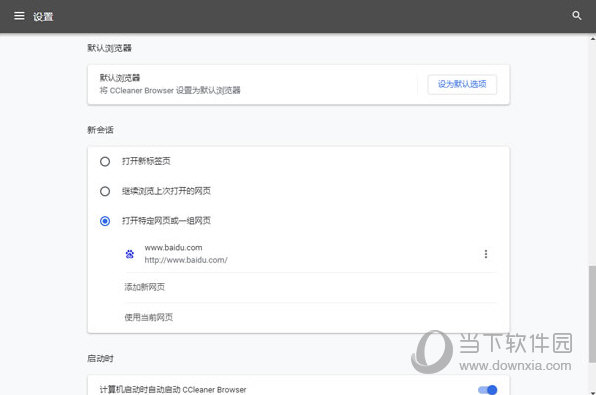The width and height of the screenshot is (596, 395).
Task: Select the 打开新标签页 radio option
Action: pyautogui.click(x=105, y=162)
